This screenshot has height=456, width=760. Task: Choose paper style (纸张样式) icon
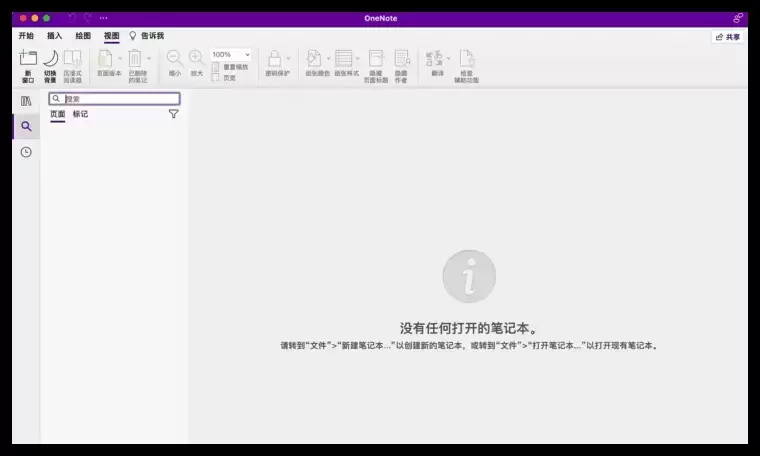[344, 59]
